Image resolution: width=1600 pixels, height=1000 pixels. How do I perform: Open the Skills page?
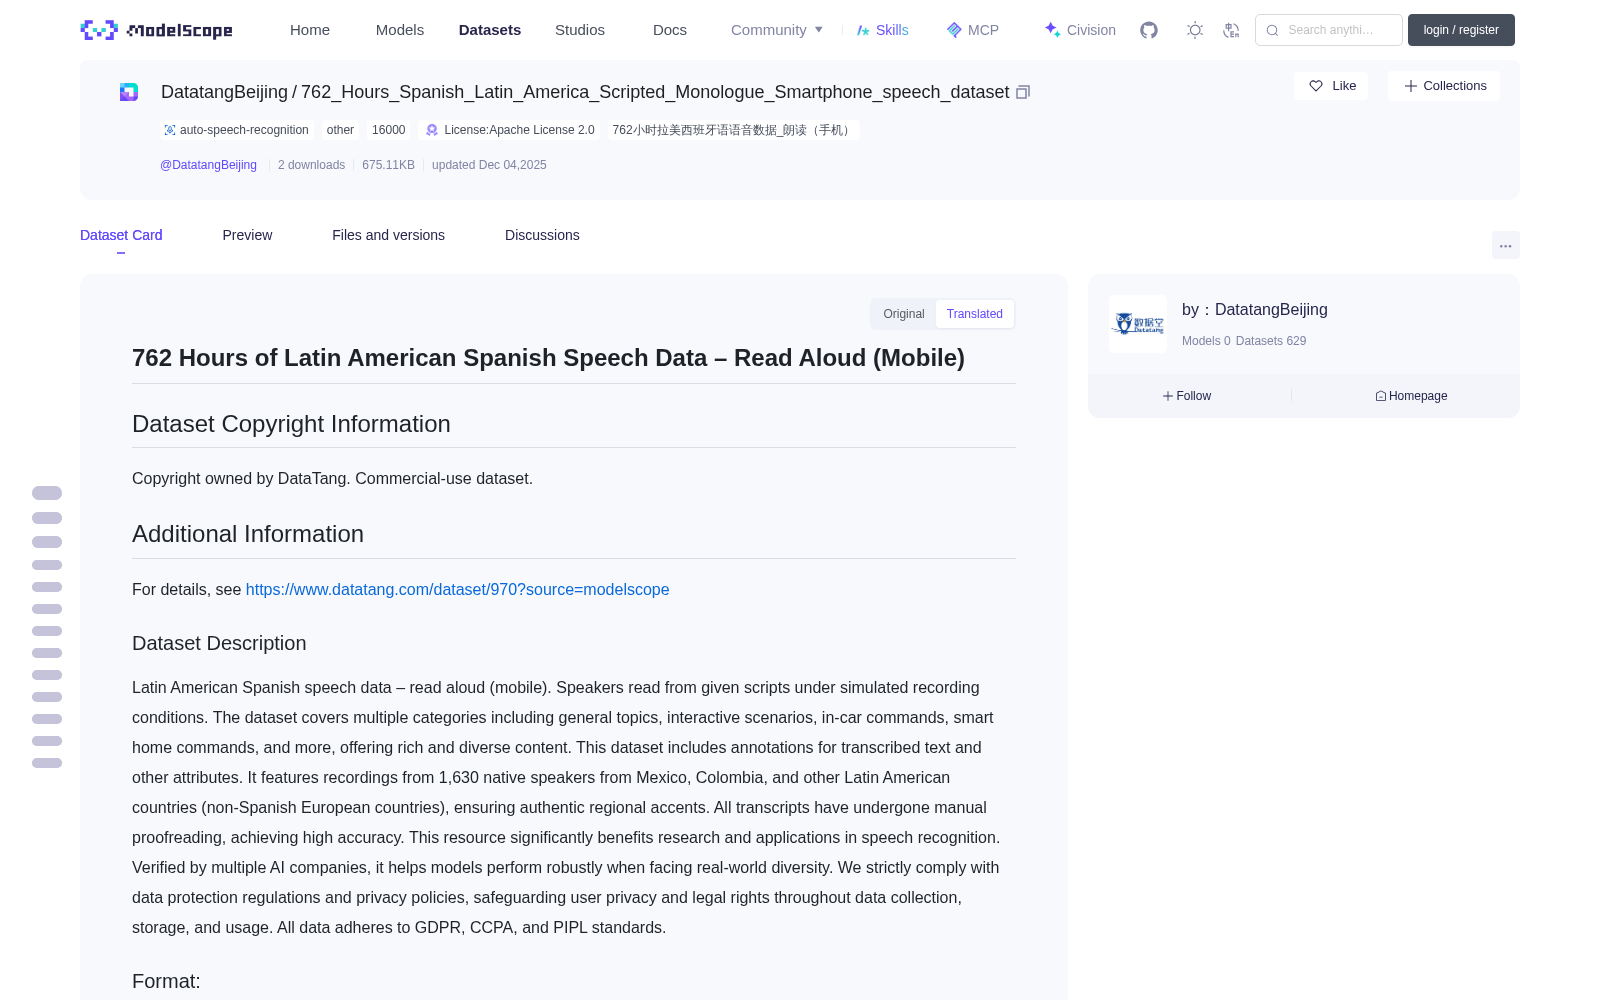pos(882,30)
